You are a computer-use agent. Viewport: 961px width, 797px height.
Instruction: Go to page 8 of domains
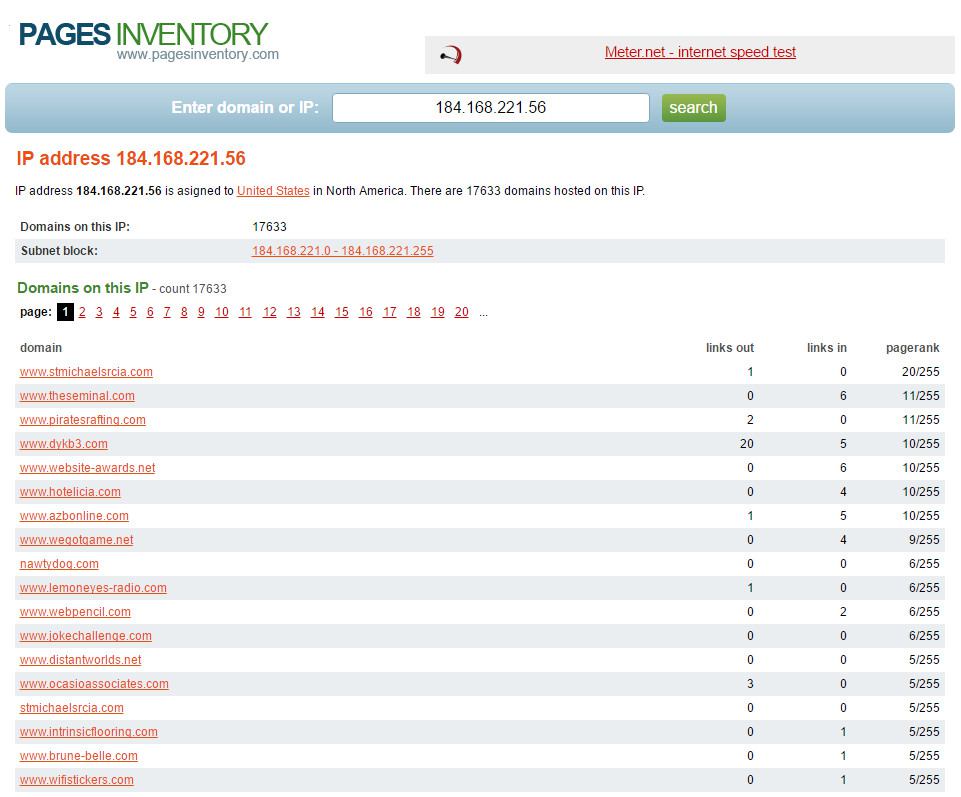coord(184,312)
